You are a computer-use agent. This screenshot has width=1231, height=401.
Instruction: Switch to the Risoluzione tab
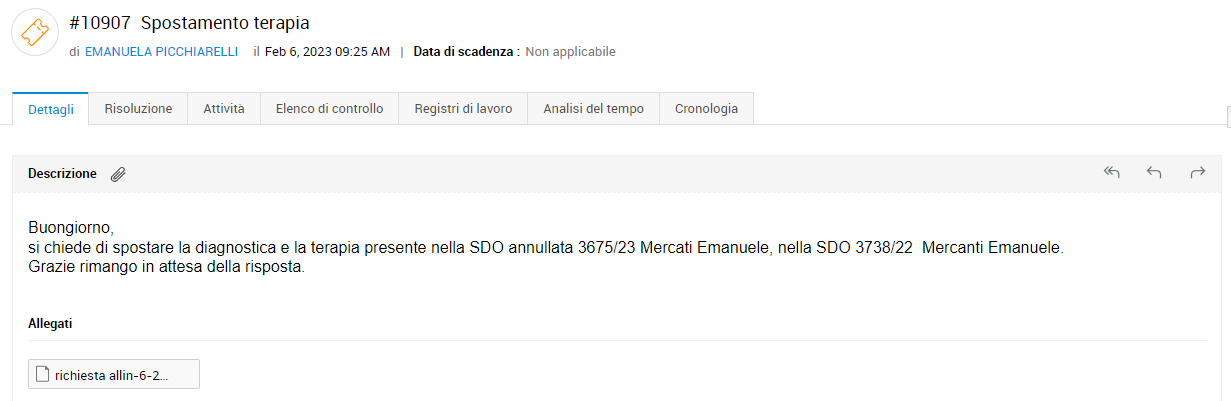coord(138,109)
